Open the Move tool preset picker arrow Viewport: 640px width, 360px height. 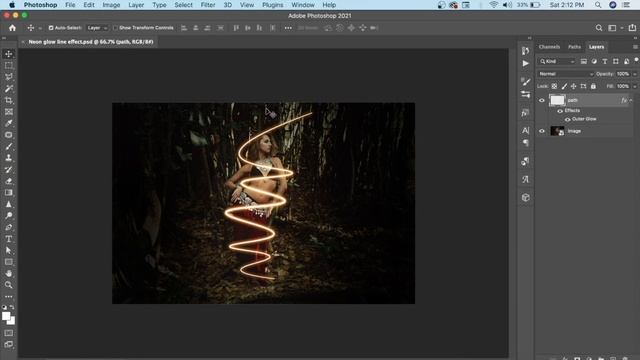click(x=40, y=28)
